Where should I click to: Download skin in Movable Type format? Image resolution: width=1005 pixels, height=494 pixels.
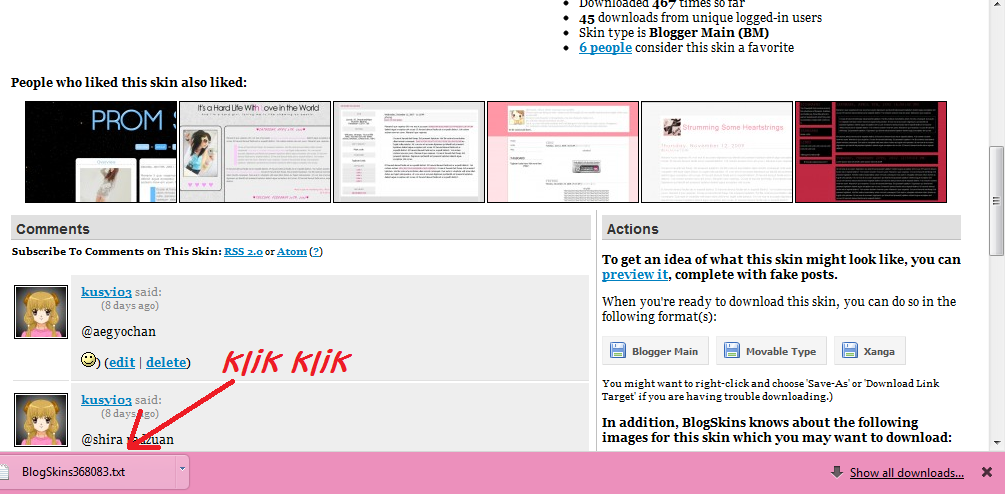coord(771,351)
